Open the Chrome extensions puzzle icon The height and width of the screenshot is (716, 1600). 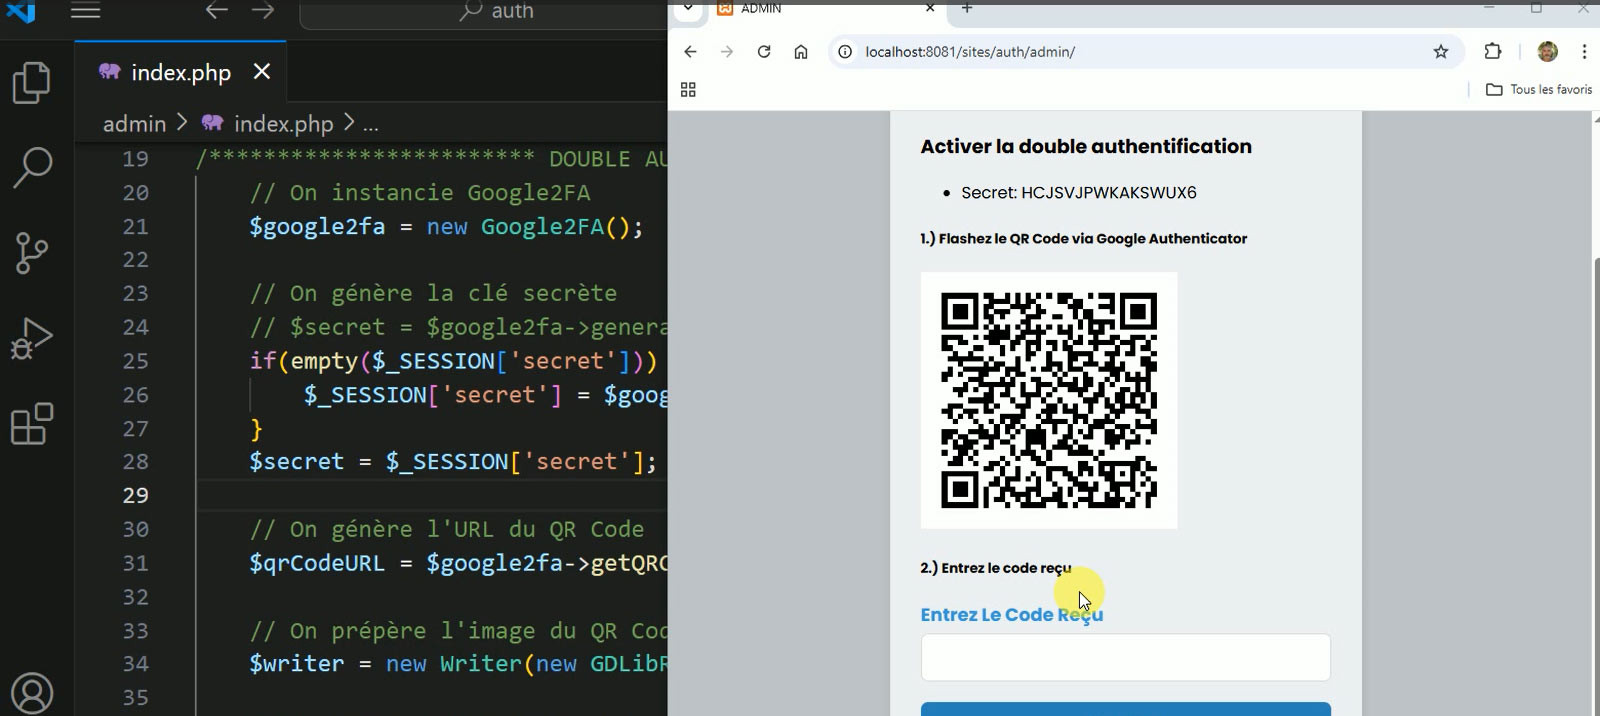coord(1493,52)
